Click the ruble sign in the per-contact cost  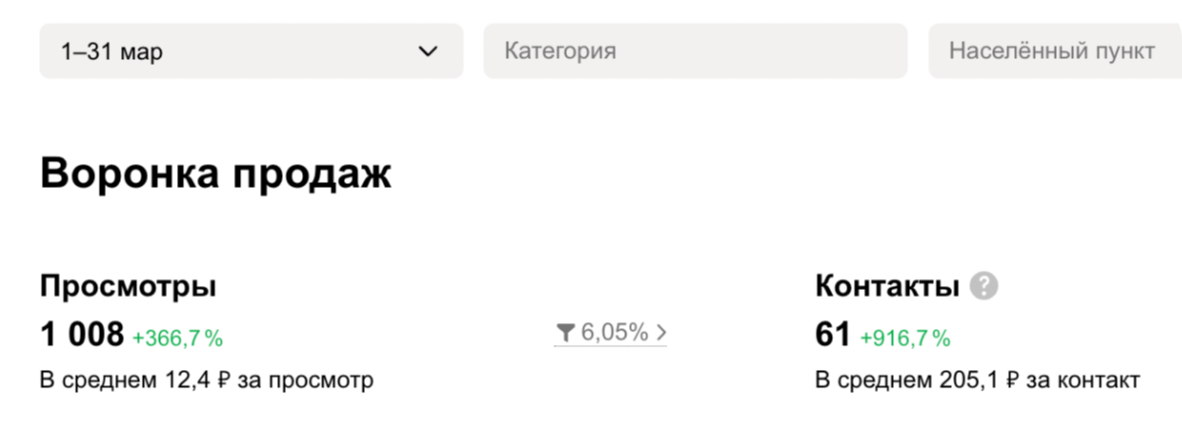(1013, 381)
